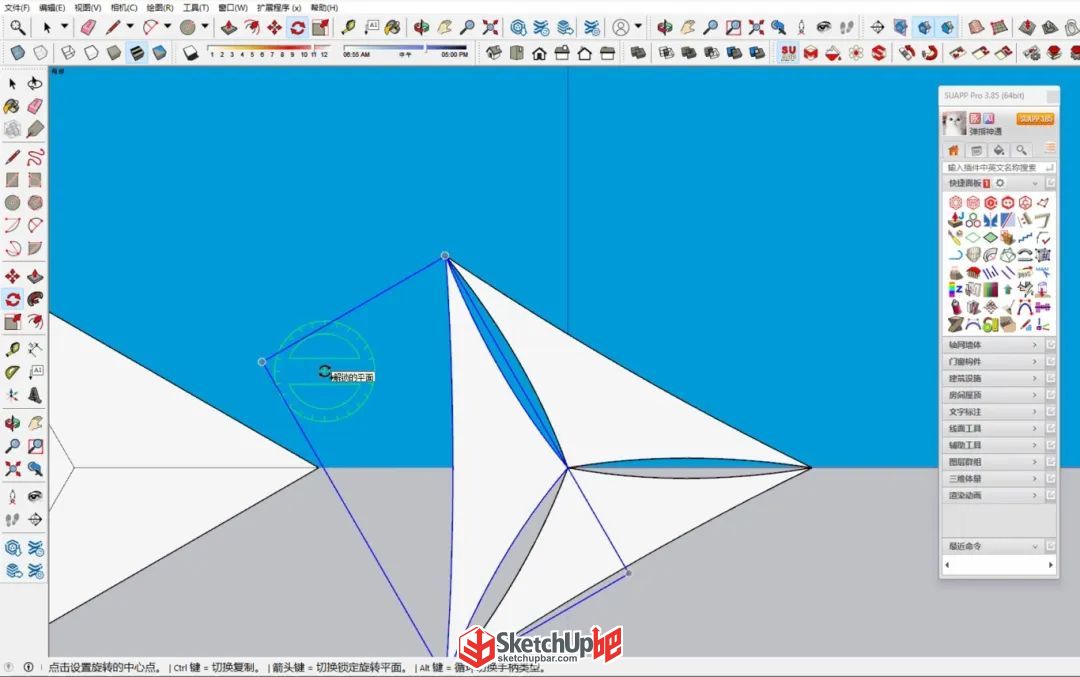The image size is (1080, 677).
Task: Choose the Freehand tool in left toolbar
Action: pyautogui.click(x=35, y=157)
